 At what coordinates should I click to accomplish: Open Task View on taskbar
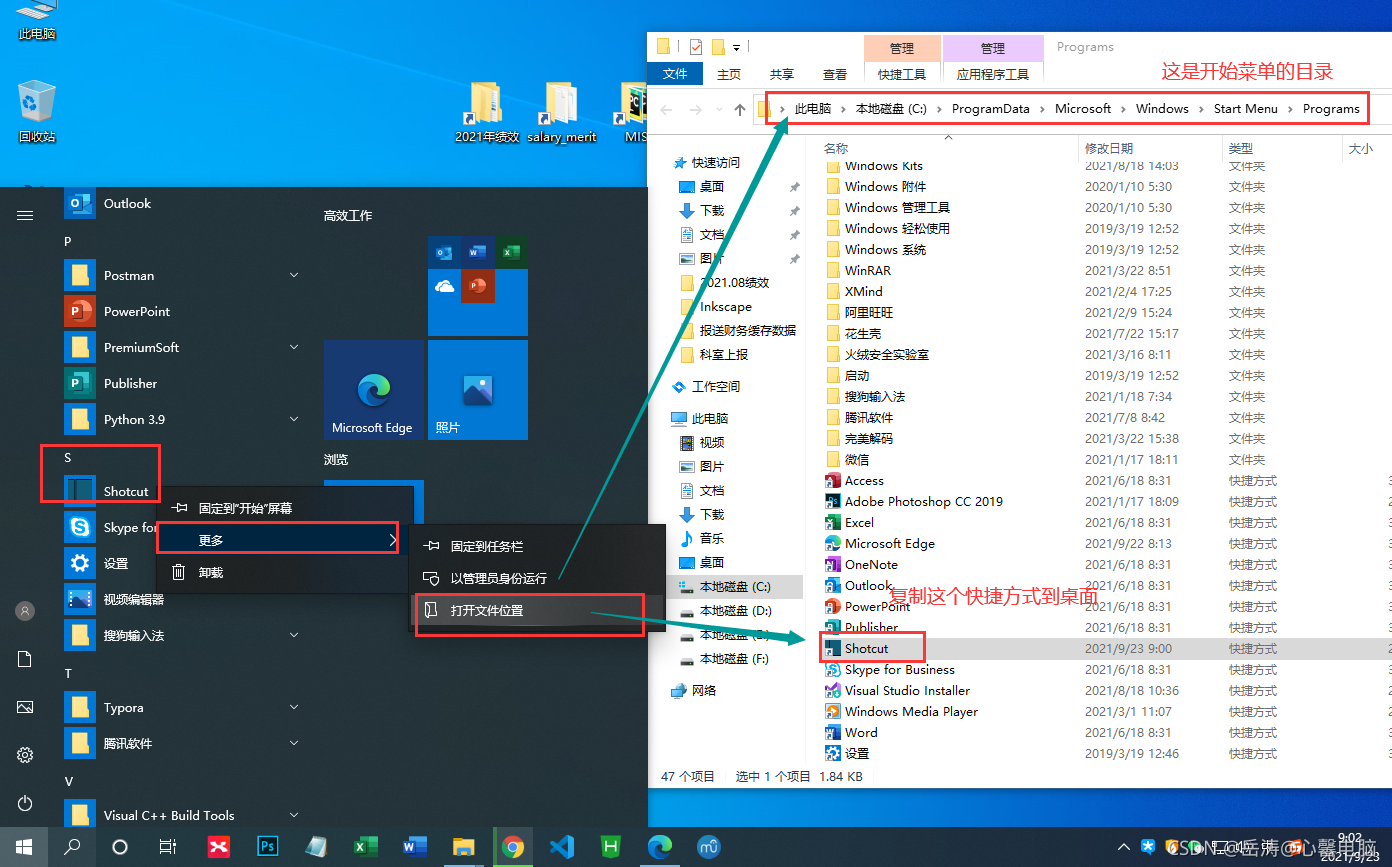click(x=168, y=847)
